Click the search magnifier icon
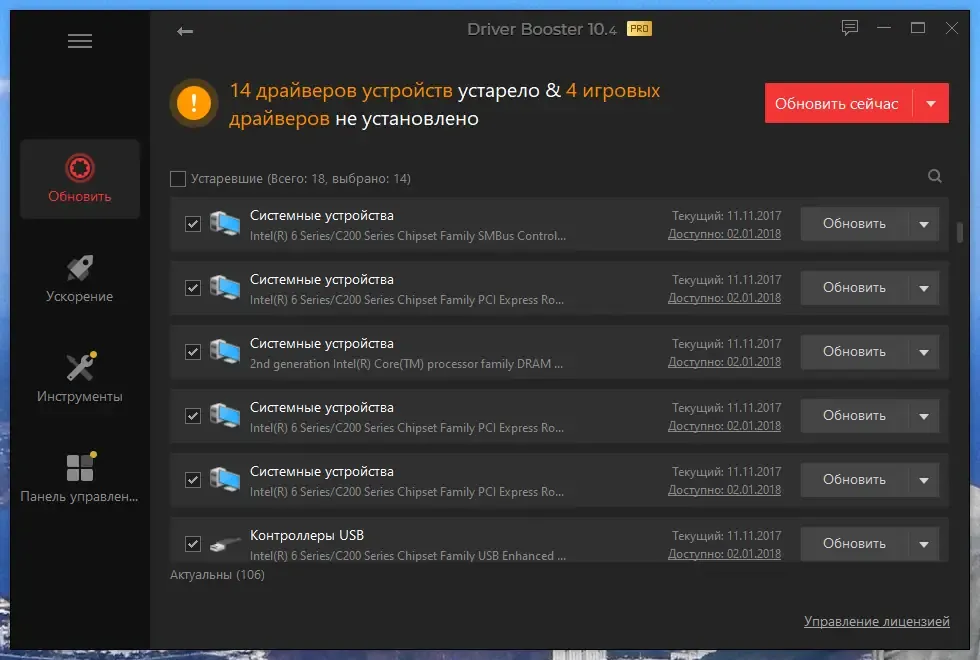 coord(935,177)
